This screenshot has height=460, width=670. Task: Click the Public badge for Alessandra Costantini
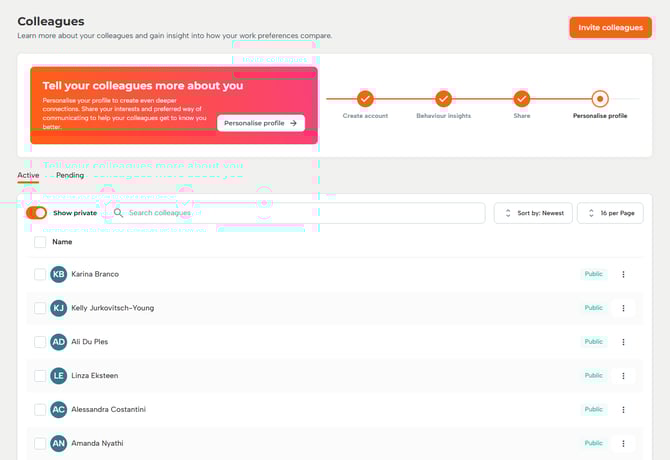594,410
